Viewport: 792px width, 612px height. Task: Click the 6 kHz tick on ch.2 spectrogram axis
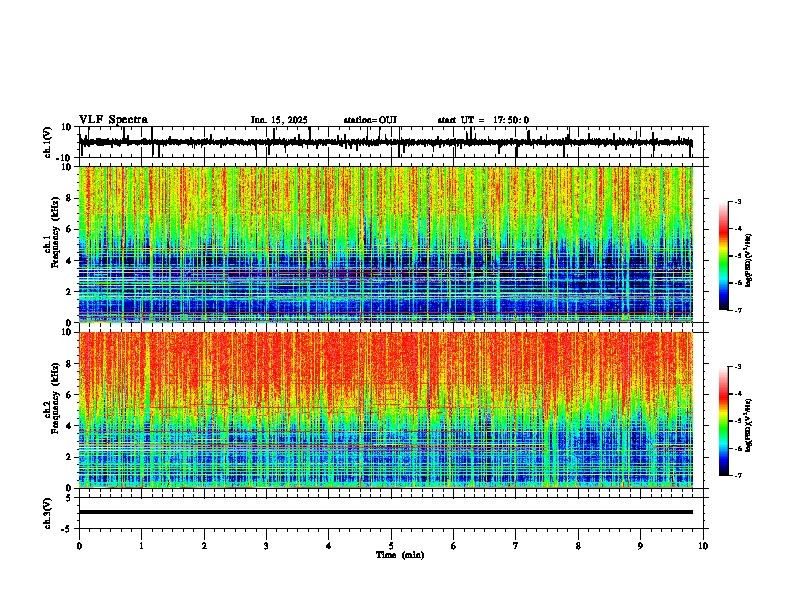[x=70, y=395]
